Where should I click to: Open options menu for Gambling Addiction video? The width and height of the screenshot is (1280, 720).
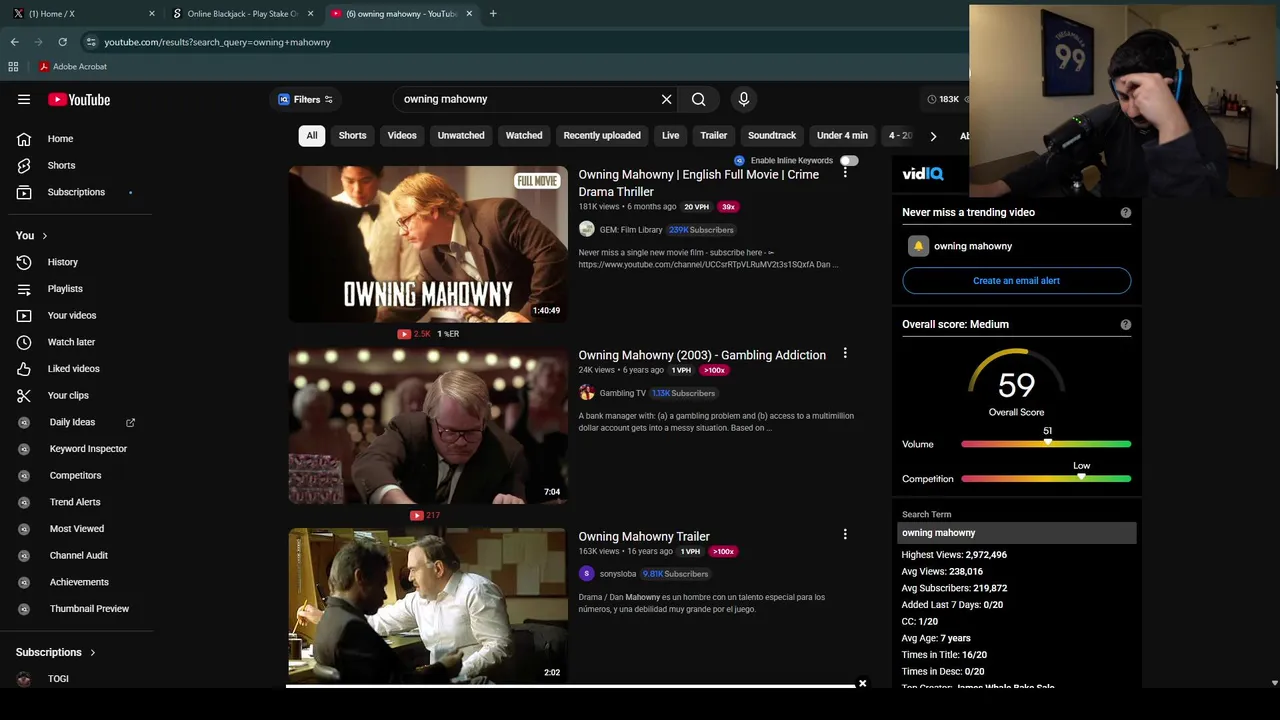pyautogui.click(x=845, y=353)
